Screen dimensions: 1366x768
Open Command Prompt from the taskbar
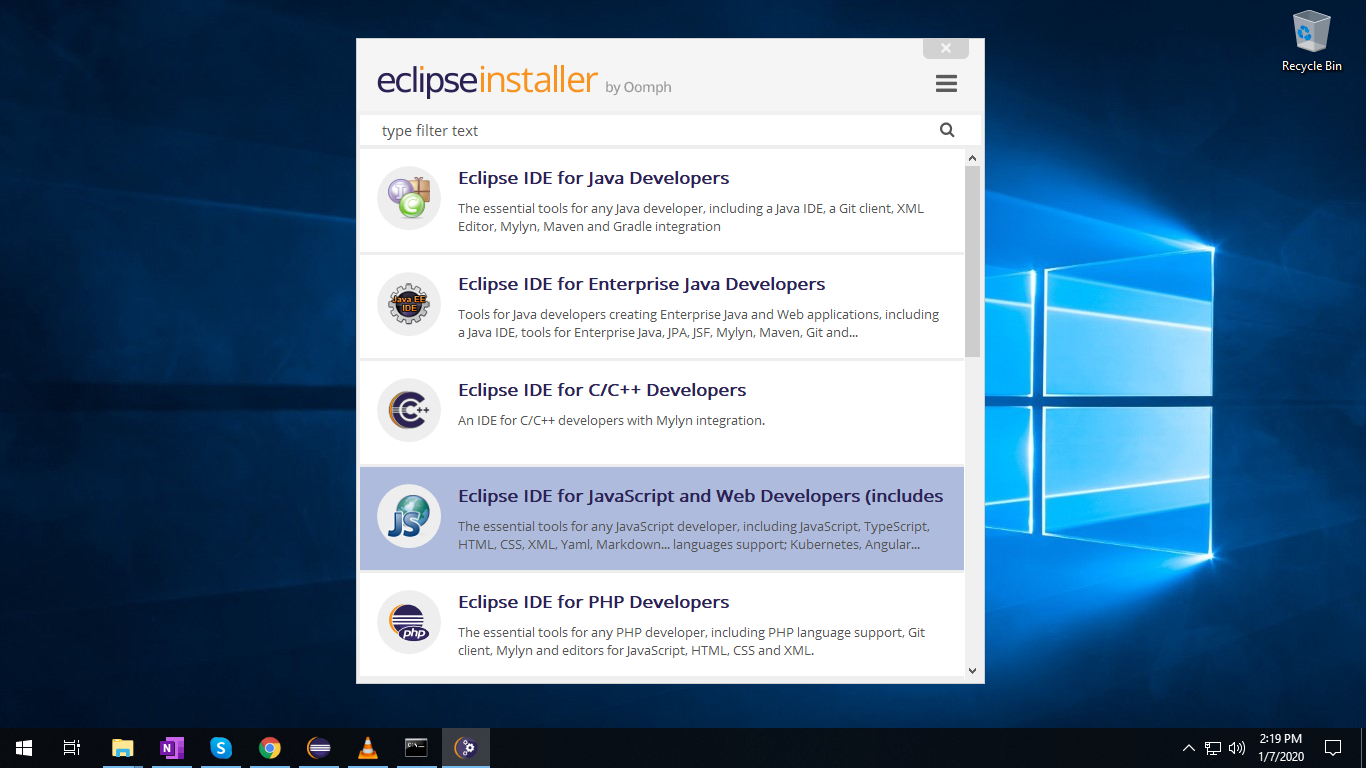[416, 747]
